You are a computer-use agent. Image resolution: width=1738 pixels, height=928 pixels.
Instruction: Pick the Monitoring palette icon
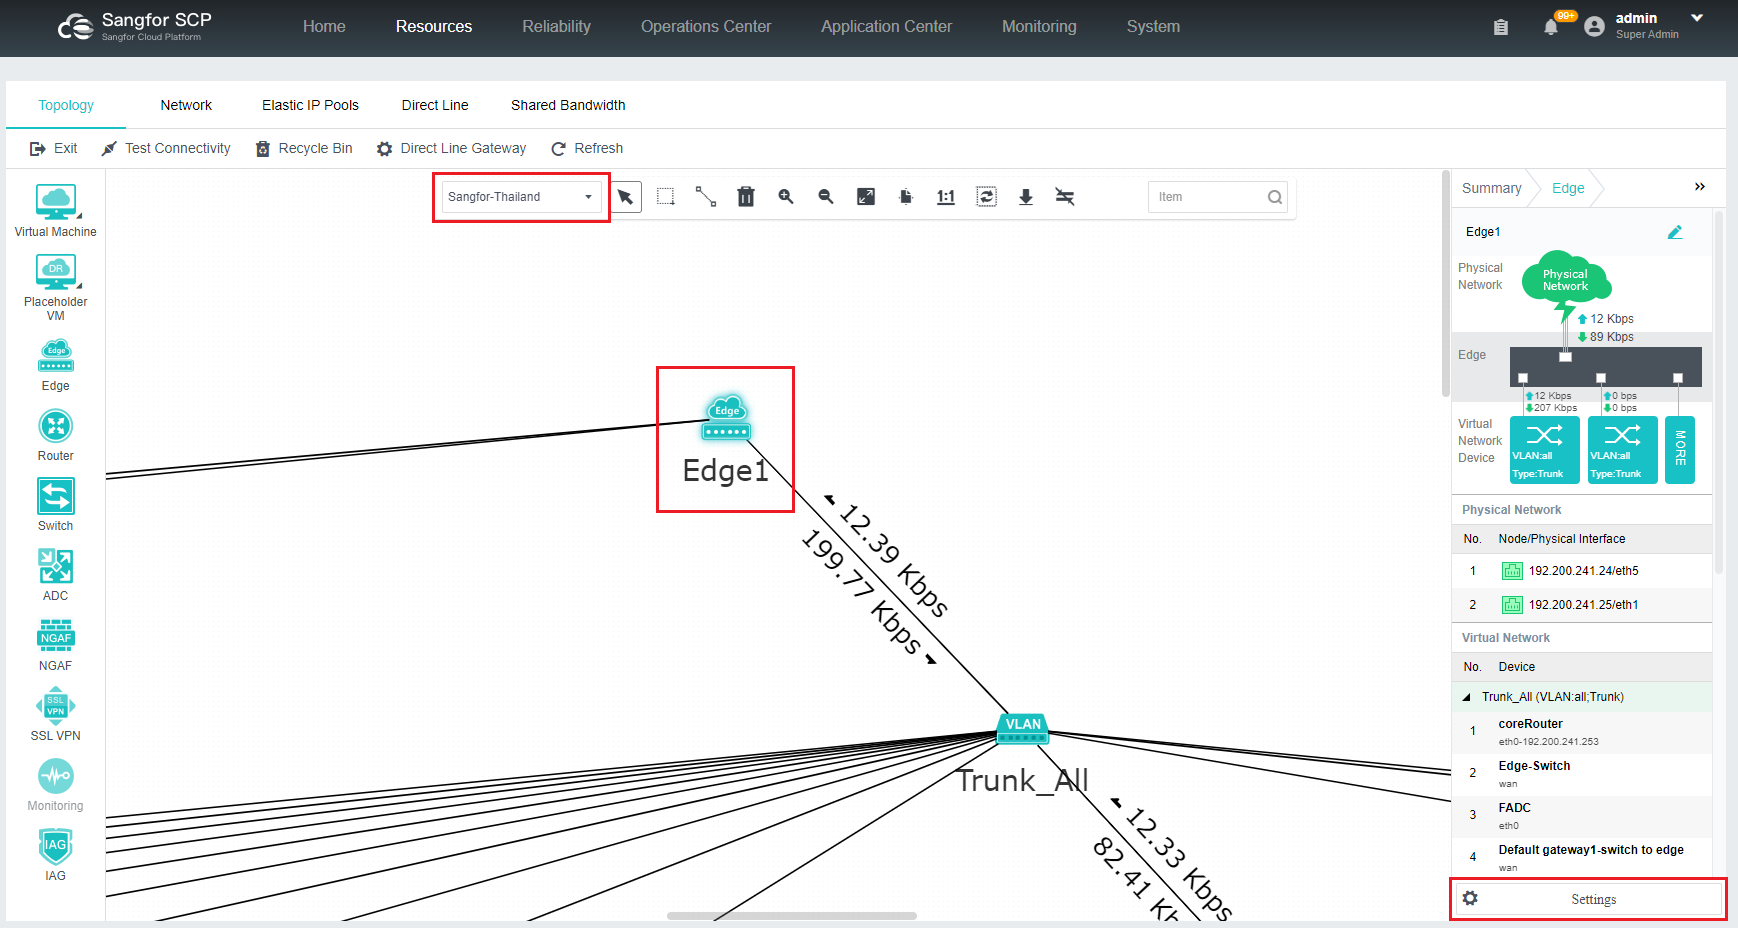click(x=56, y=777)
